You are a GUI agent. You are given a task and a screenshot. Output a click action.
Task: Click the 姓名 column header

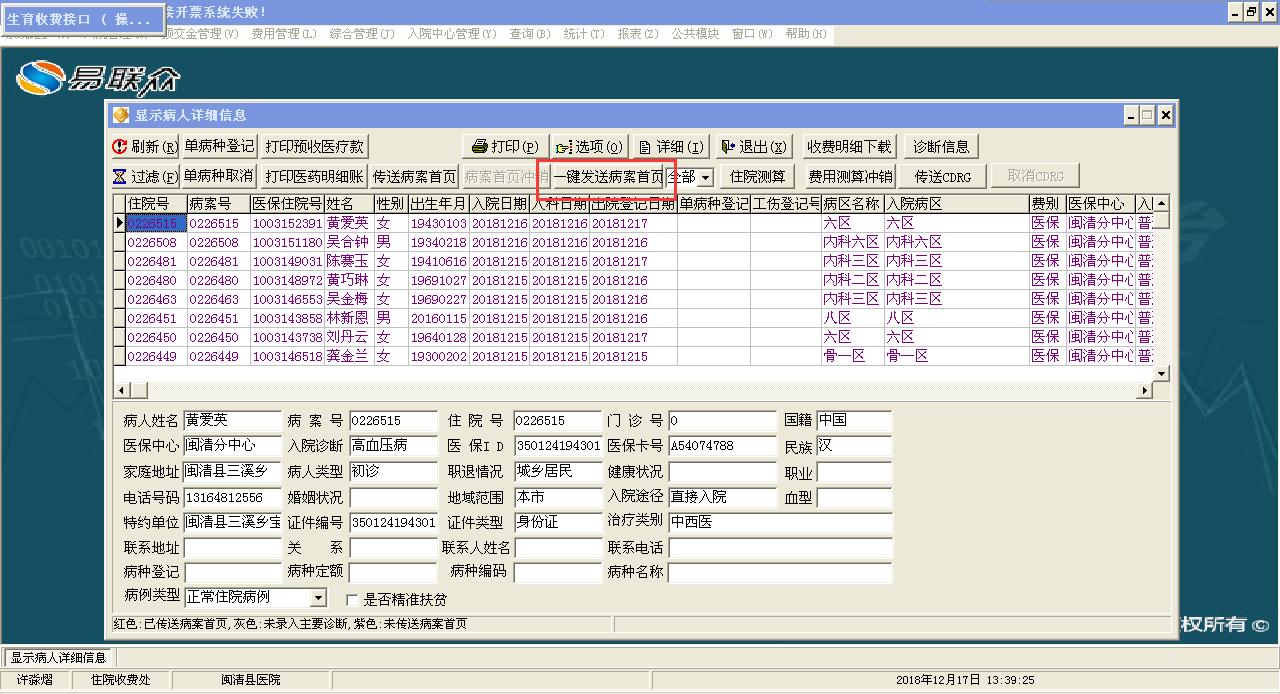coord(349,204)
